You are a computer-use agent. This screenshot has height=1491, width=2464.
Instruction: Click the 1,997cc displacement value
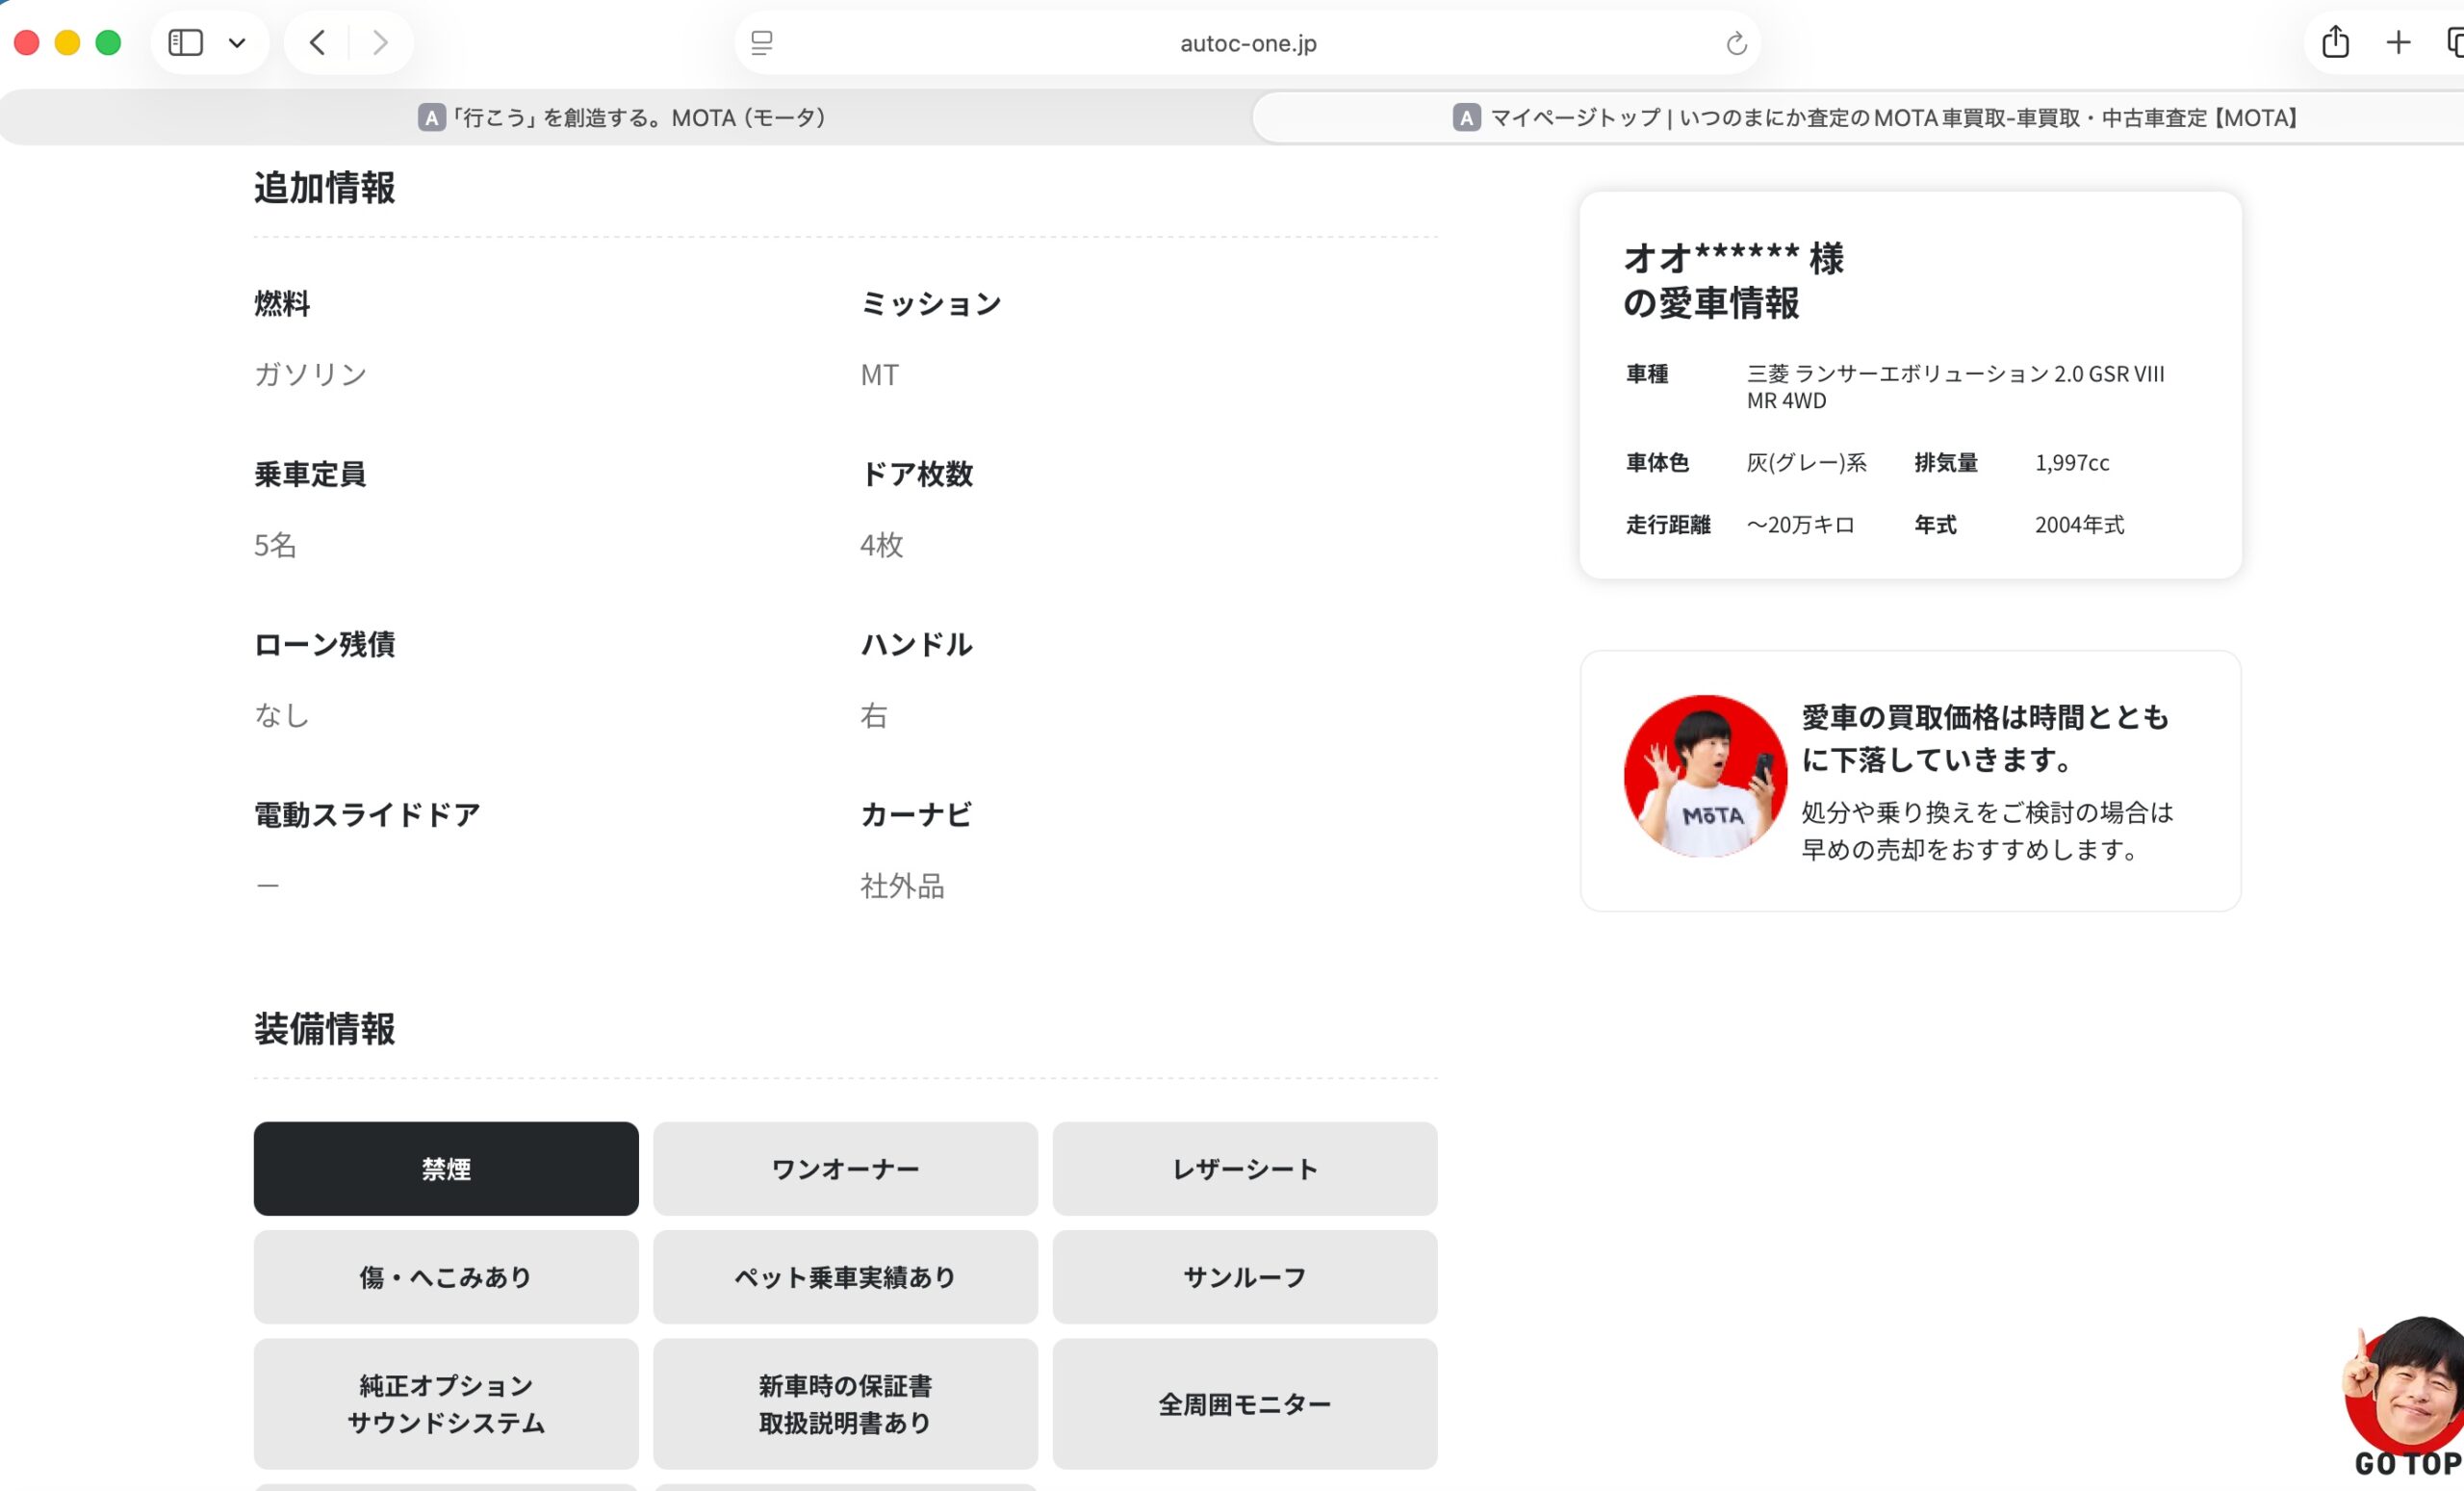(x=2072, y=463)
